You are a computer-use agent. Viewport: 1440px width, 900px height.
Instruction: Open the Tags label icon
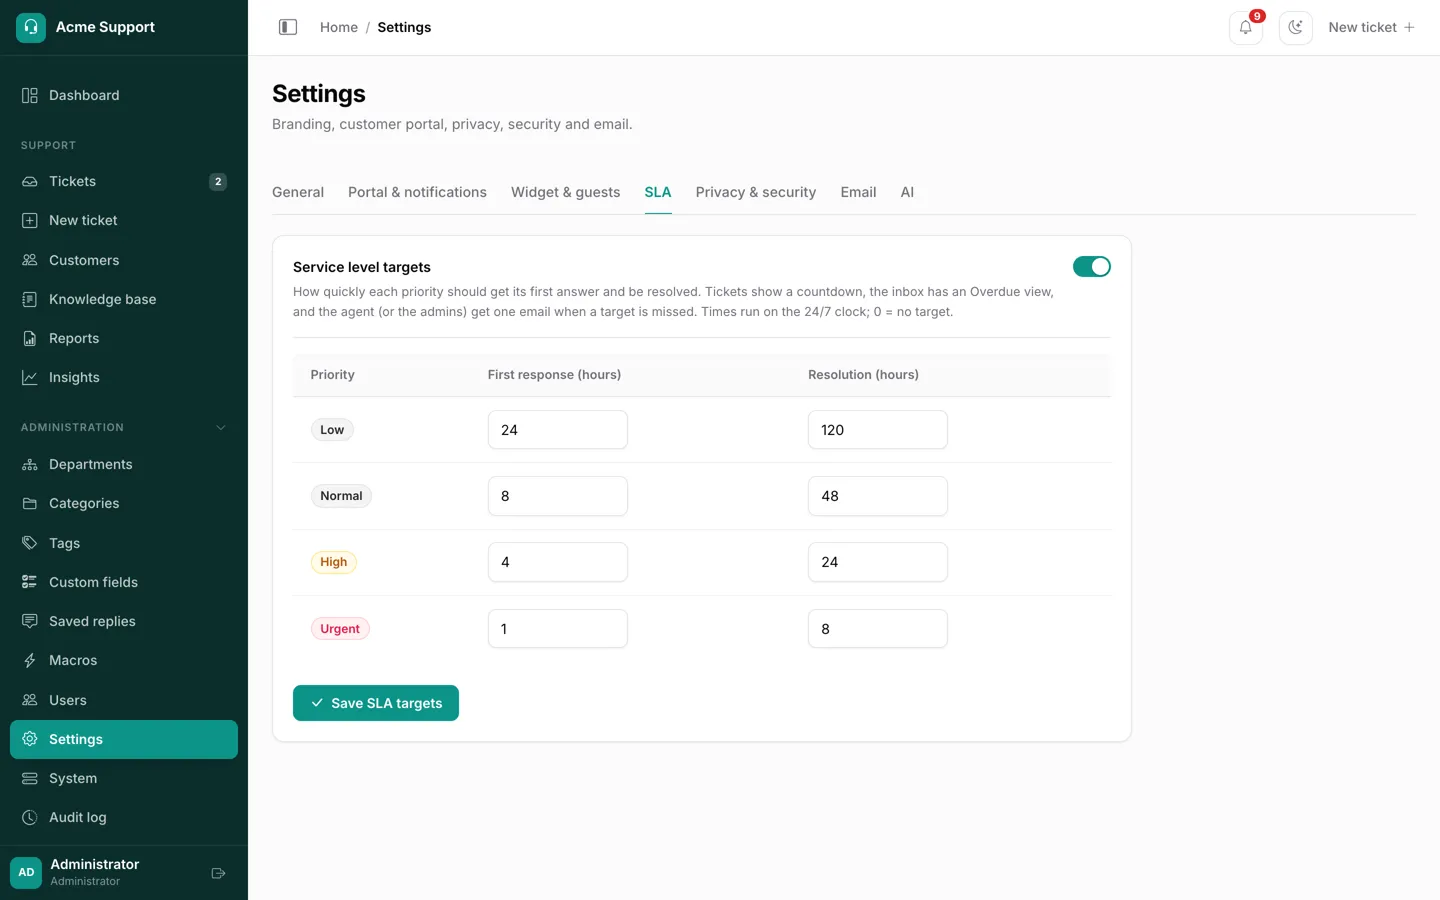click(x=30, y=543)
